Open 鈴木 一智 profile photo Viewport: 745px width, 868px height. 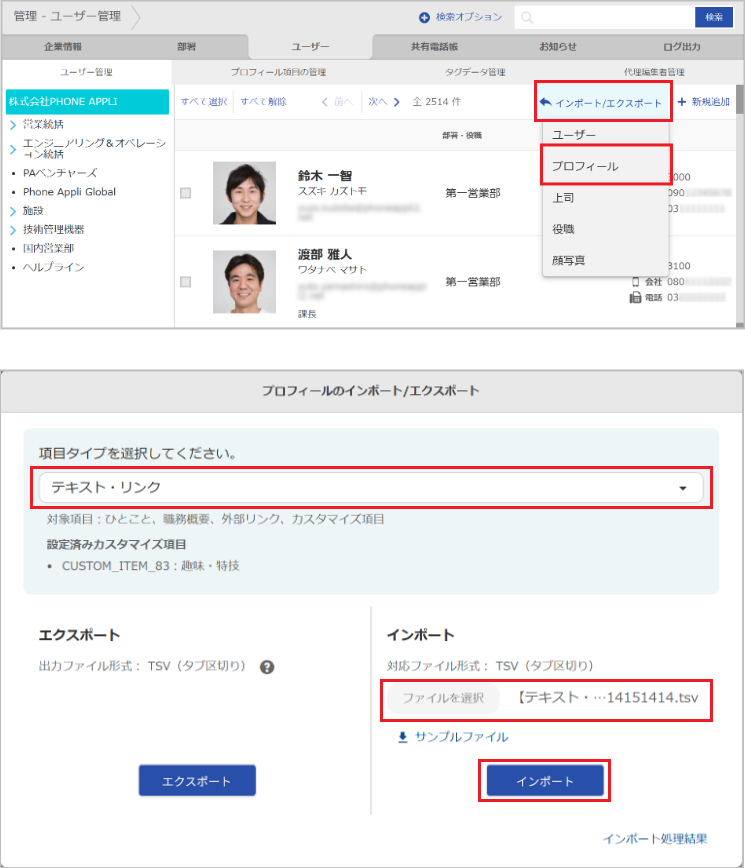pos(244,193)
